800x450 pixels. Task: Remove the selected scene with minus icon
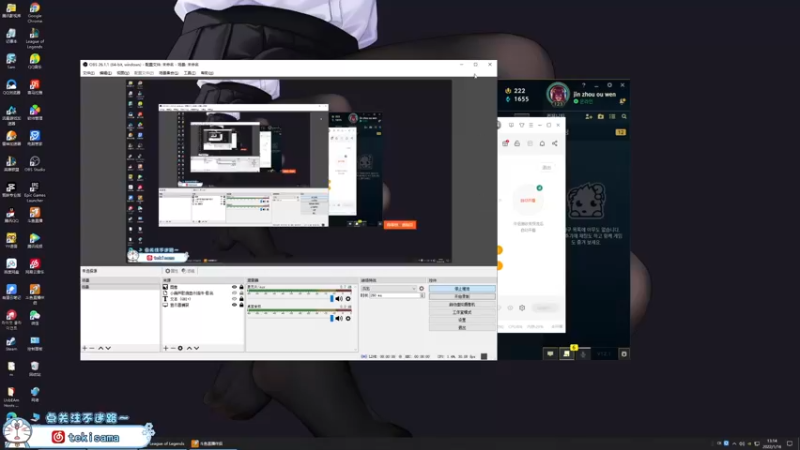click(92, 348)
